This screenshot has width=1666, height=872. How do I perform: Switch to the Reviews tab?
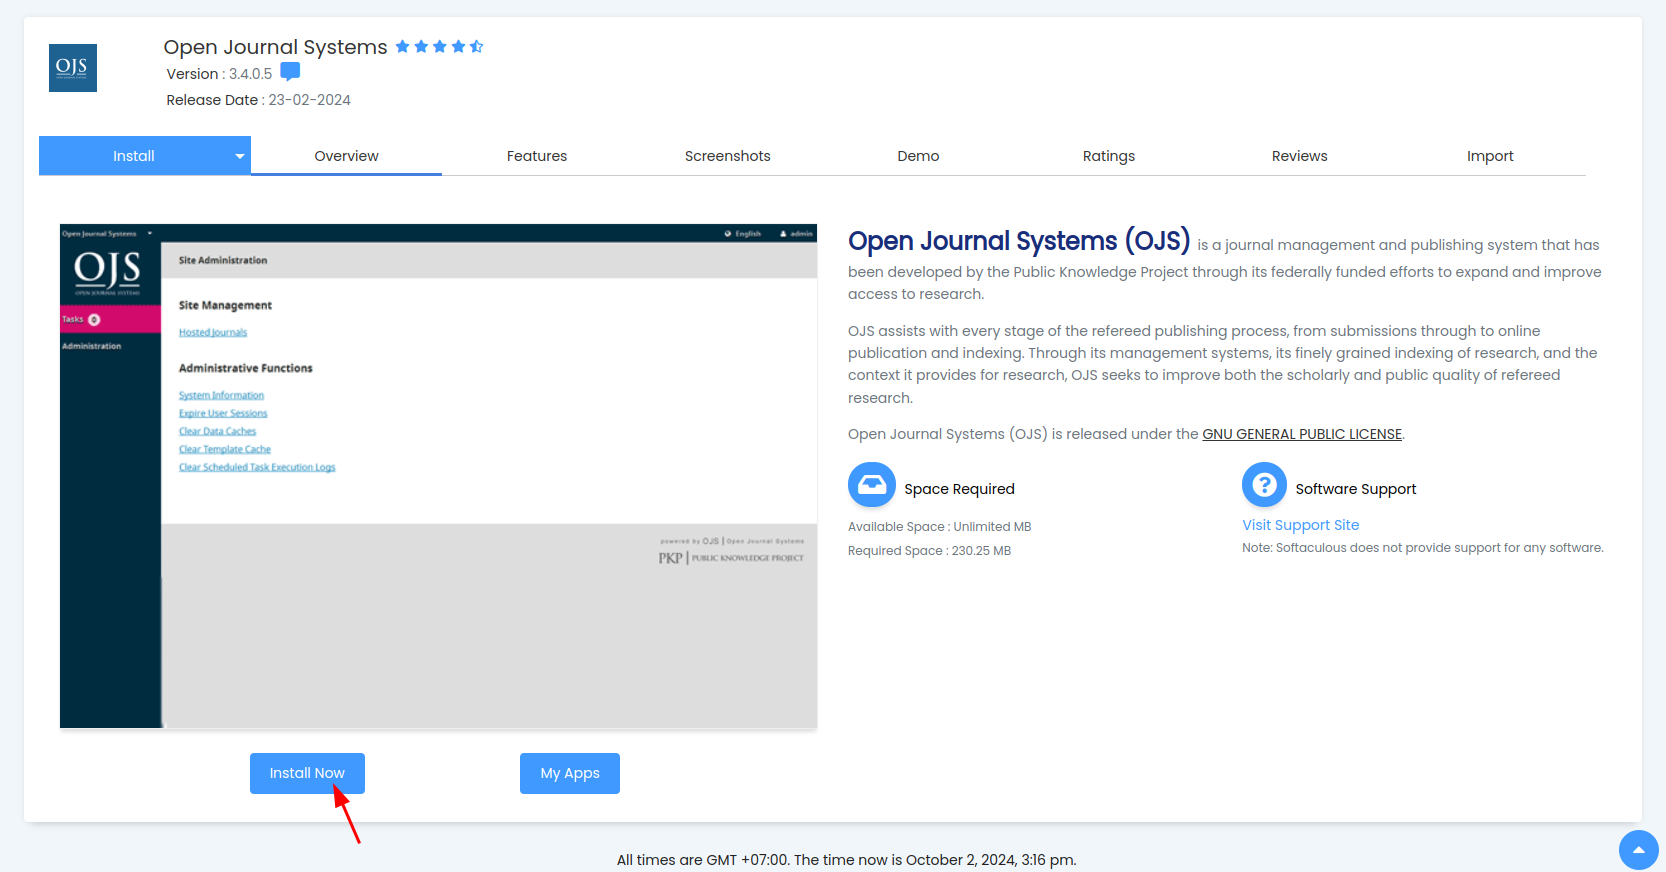pos(1300,156)
